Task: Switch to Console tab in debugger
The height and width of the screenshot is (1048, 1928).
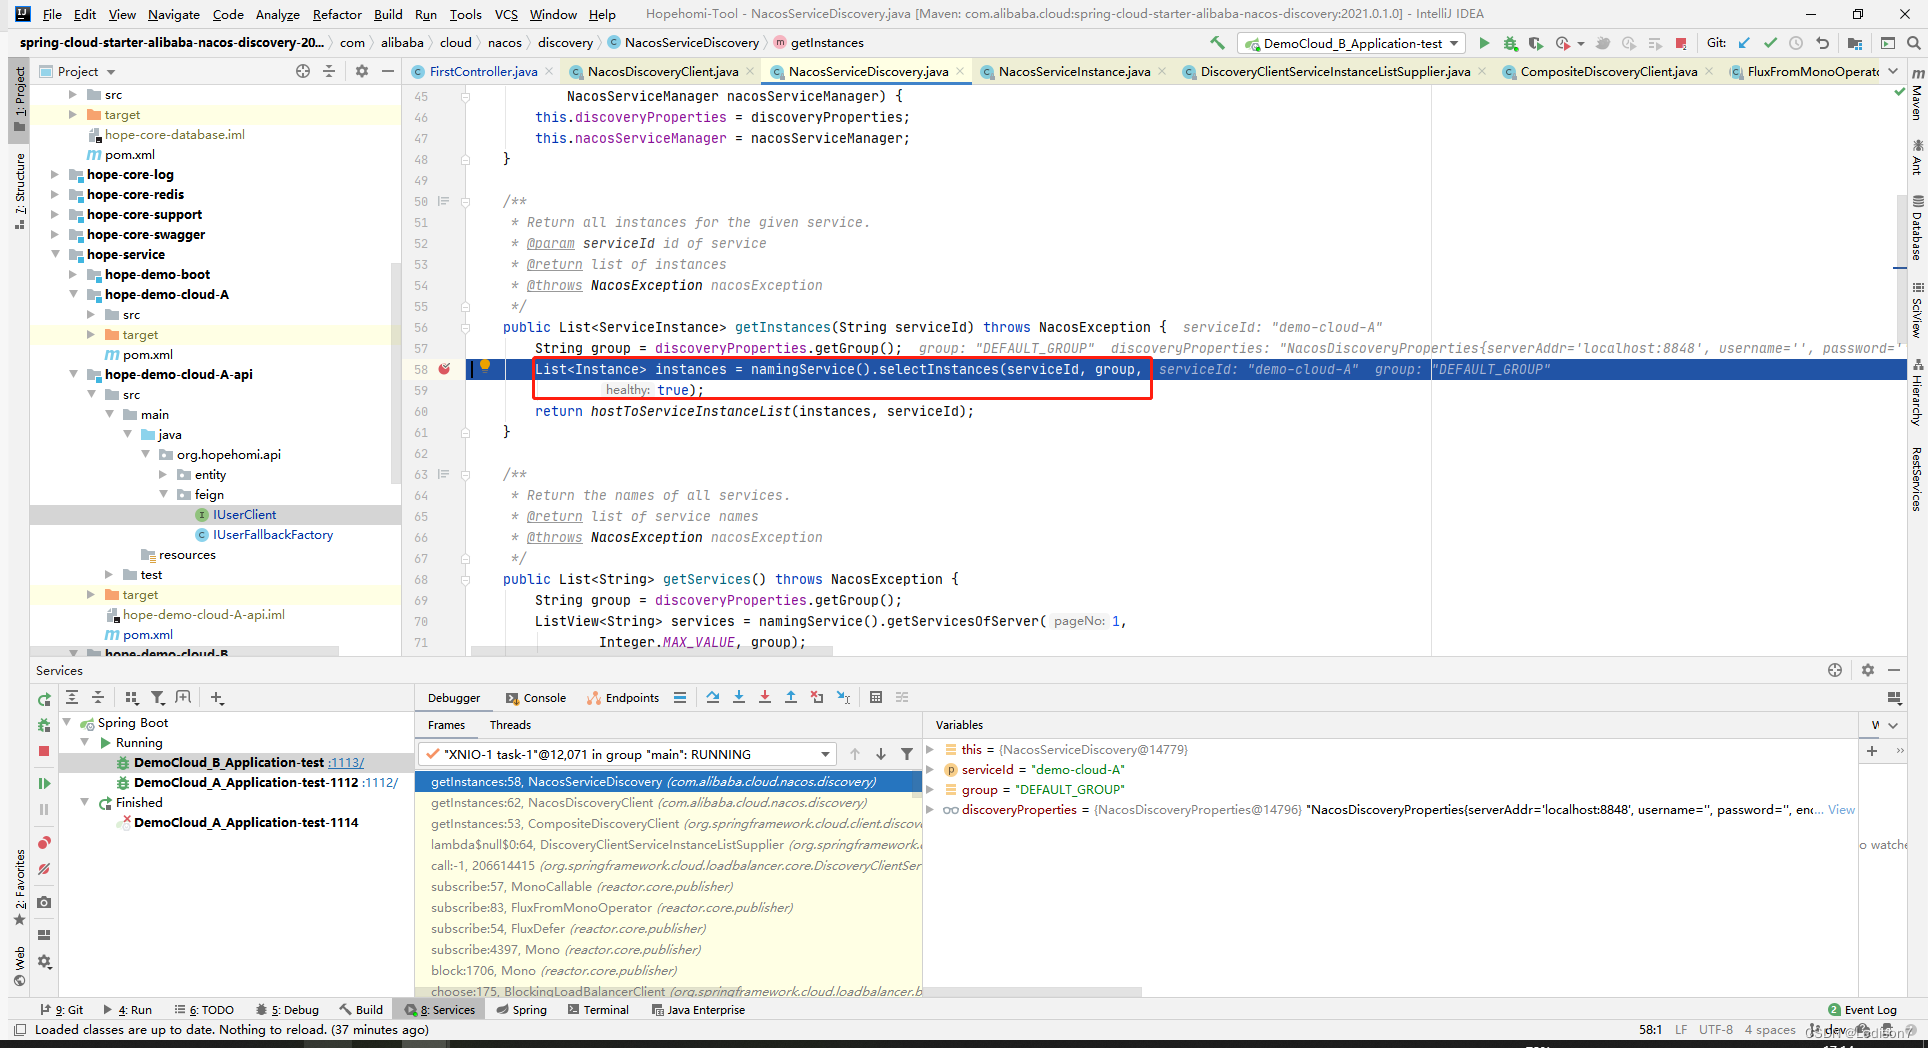Action: tap(536, 698)
